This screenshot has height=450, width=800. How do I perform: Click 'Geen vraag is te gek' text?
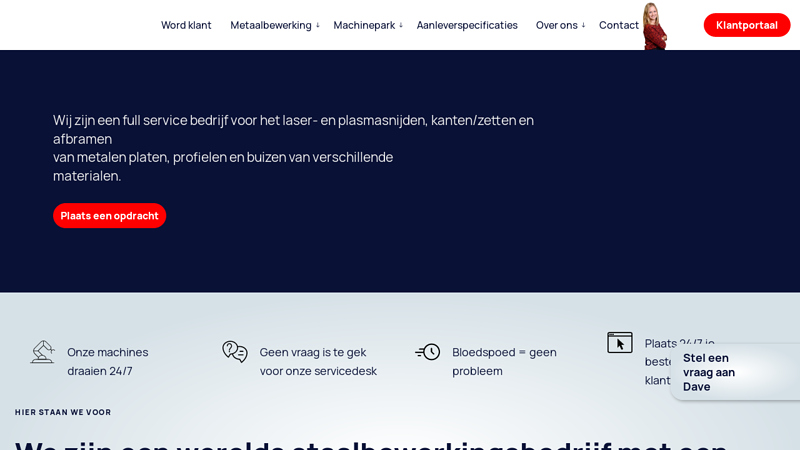(x=313, y=352)
